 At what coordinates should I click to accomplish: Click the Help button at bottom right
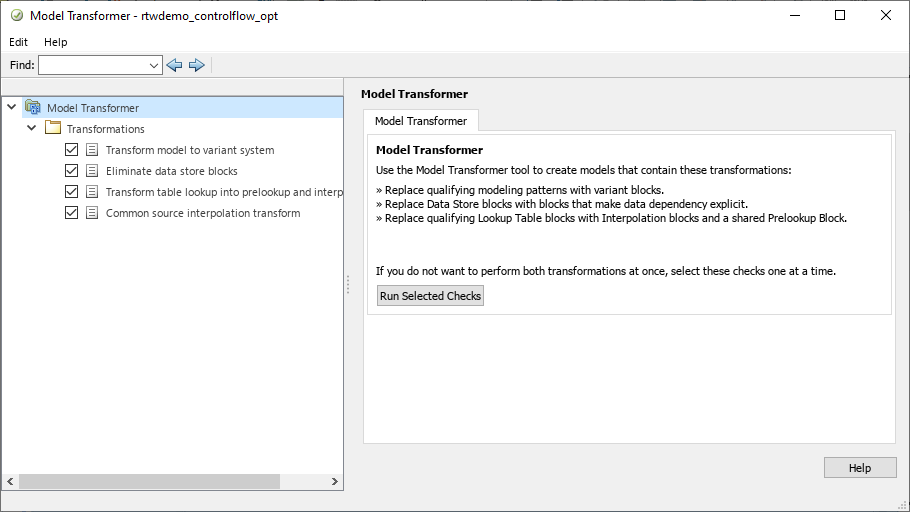[860, 468]
